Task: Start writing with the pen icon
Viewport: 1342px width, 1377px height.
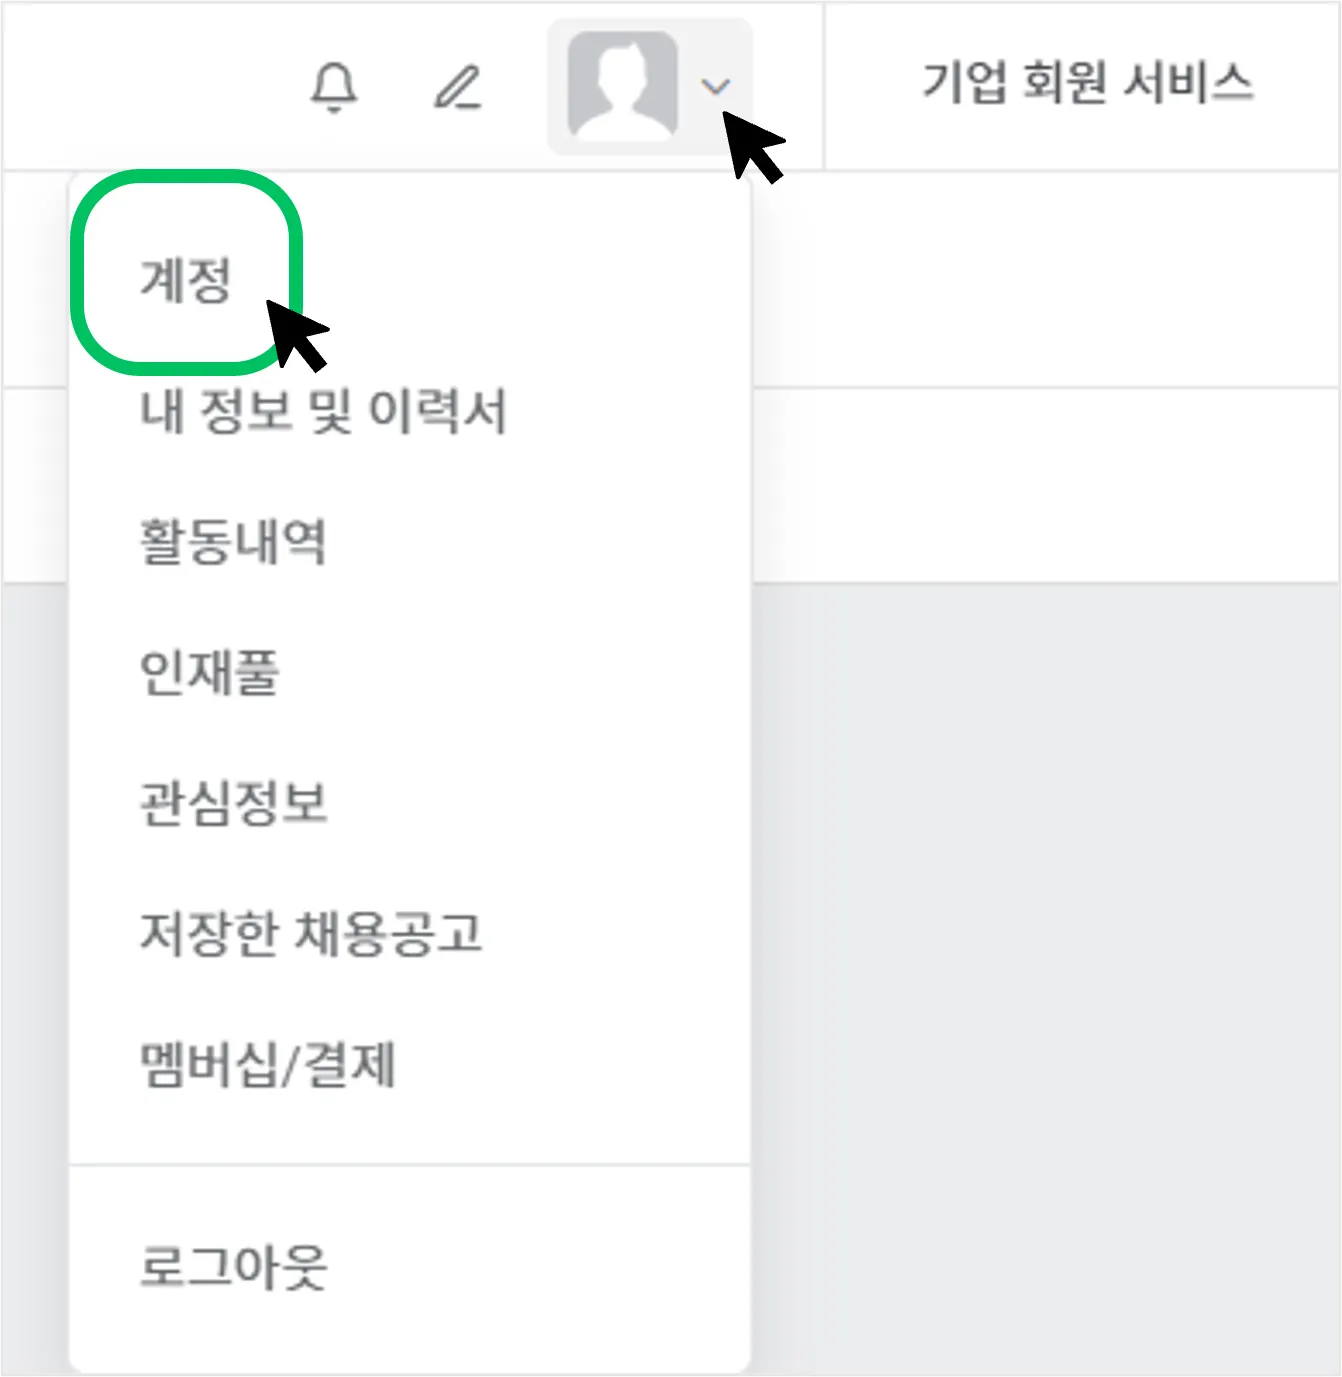Action: pyautogui.click(x=458, y=87)
